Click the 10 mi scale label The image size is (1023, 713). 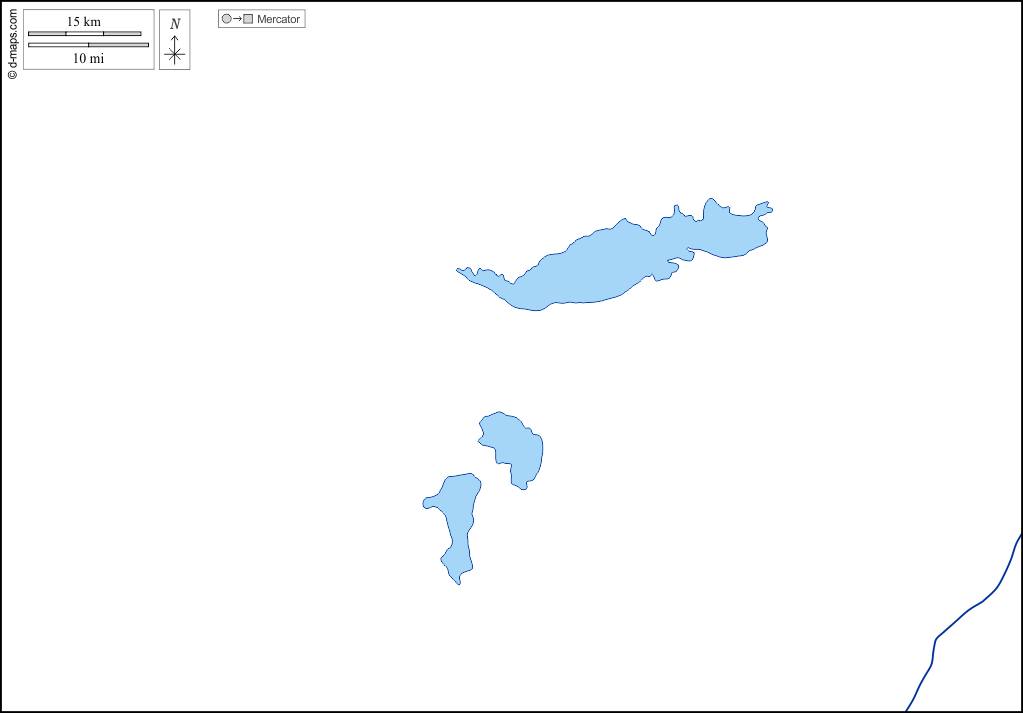[x=88, y=58]
